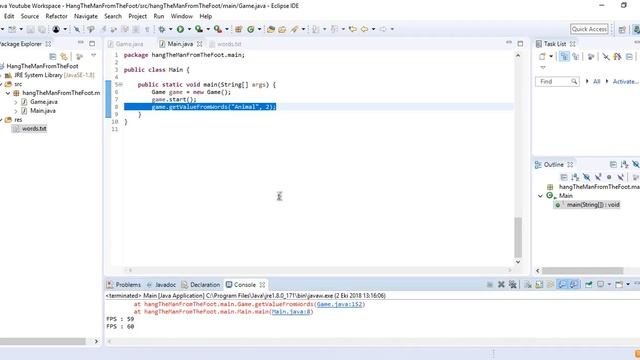Image resolution: width=640 pixels, height=360 pixels.
Task: Click Collapse All icon in Task List
Action: [629, 56]
